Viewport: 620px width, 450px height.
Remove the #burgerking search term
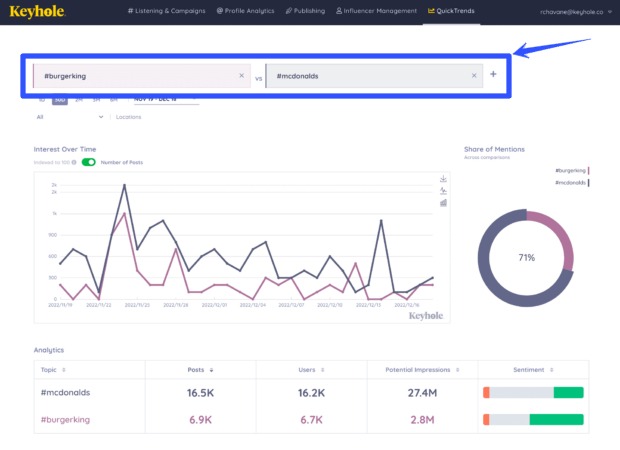pos(241,76)
